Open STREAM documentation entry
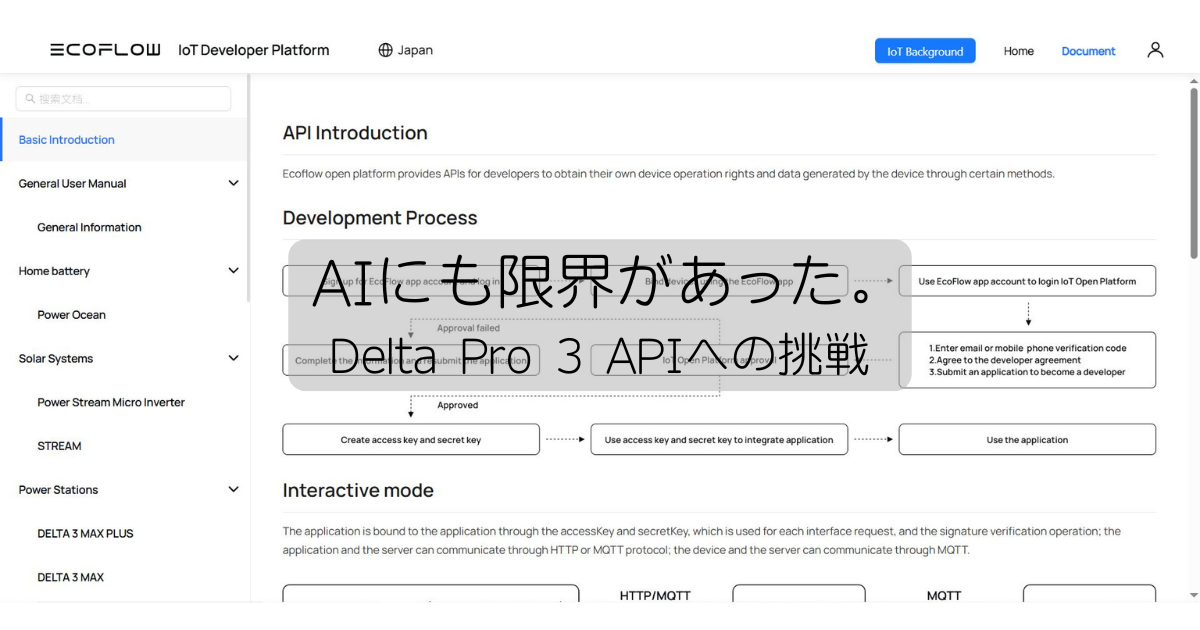Screen dimensions: 1200x630 (59, 446)
